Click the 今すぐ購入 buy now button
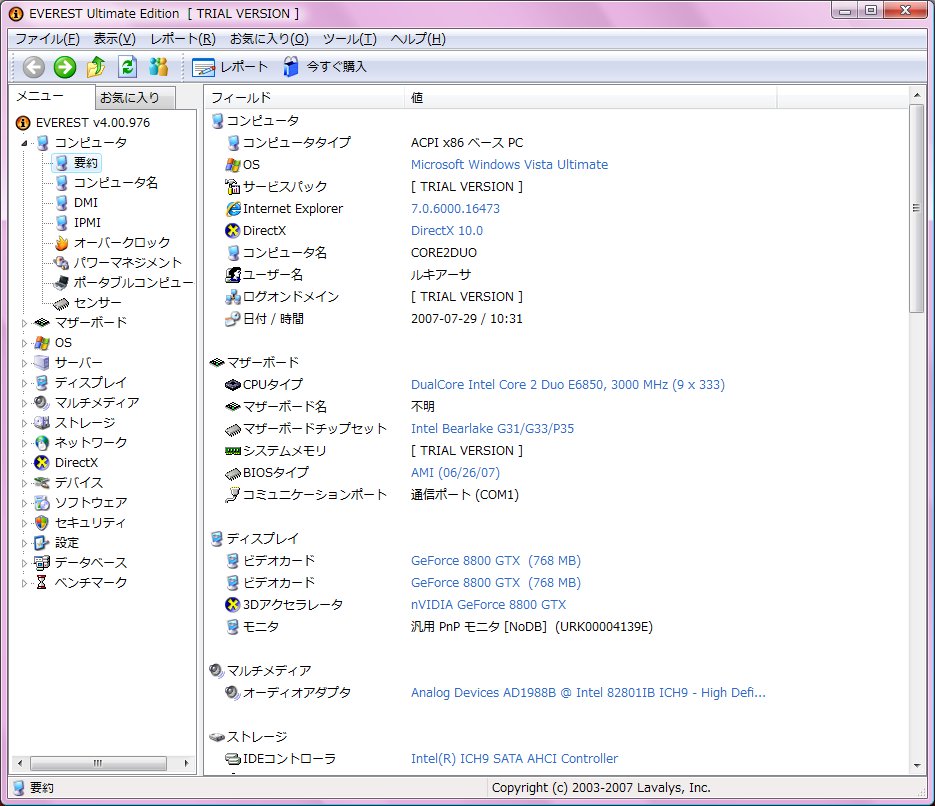The height and width of the screenshot is (806, 935). (324, 67)
